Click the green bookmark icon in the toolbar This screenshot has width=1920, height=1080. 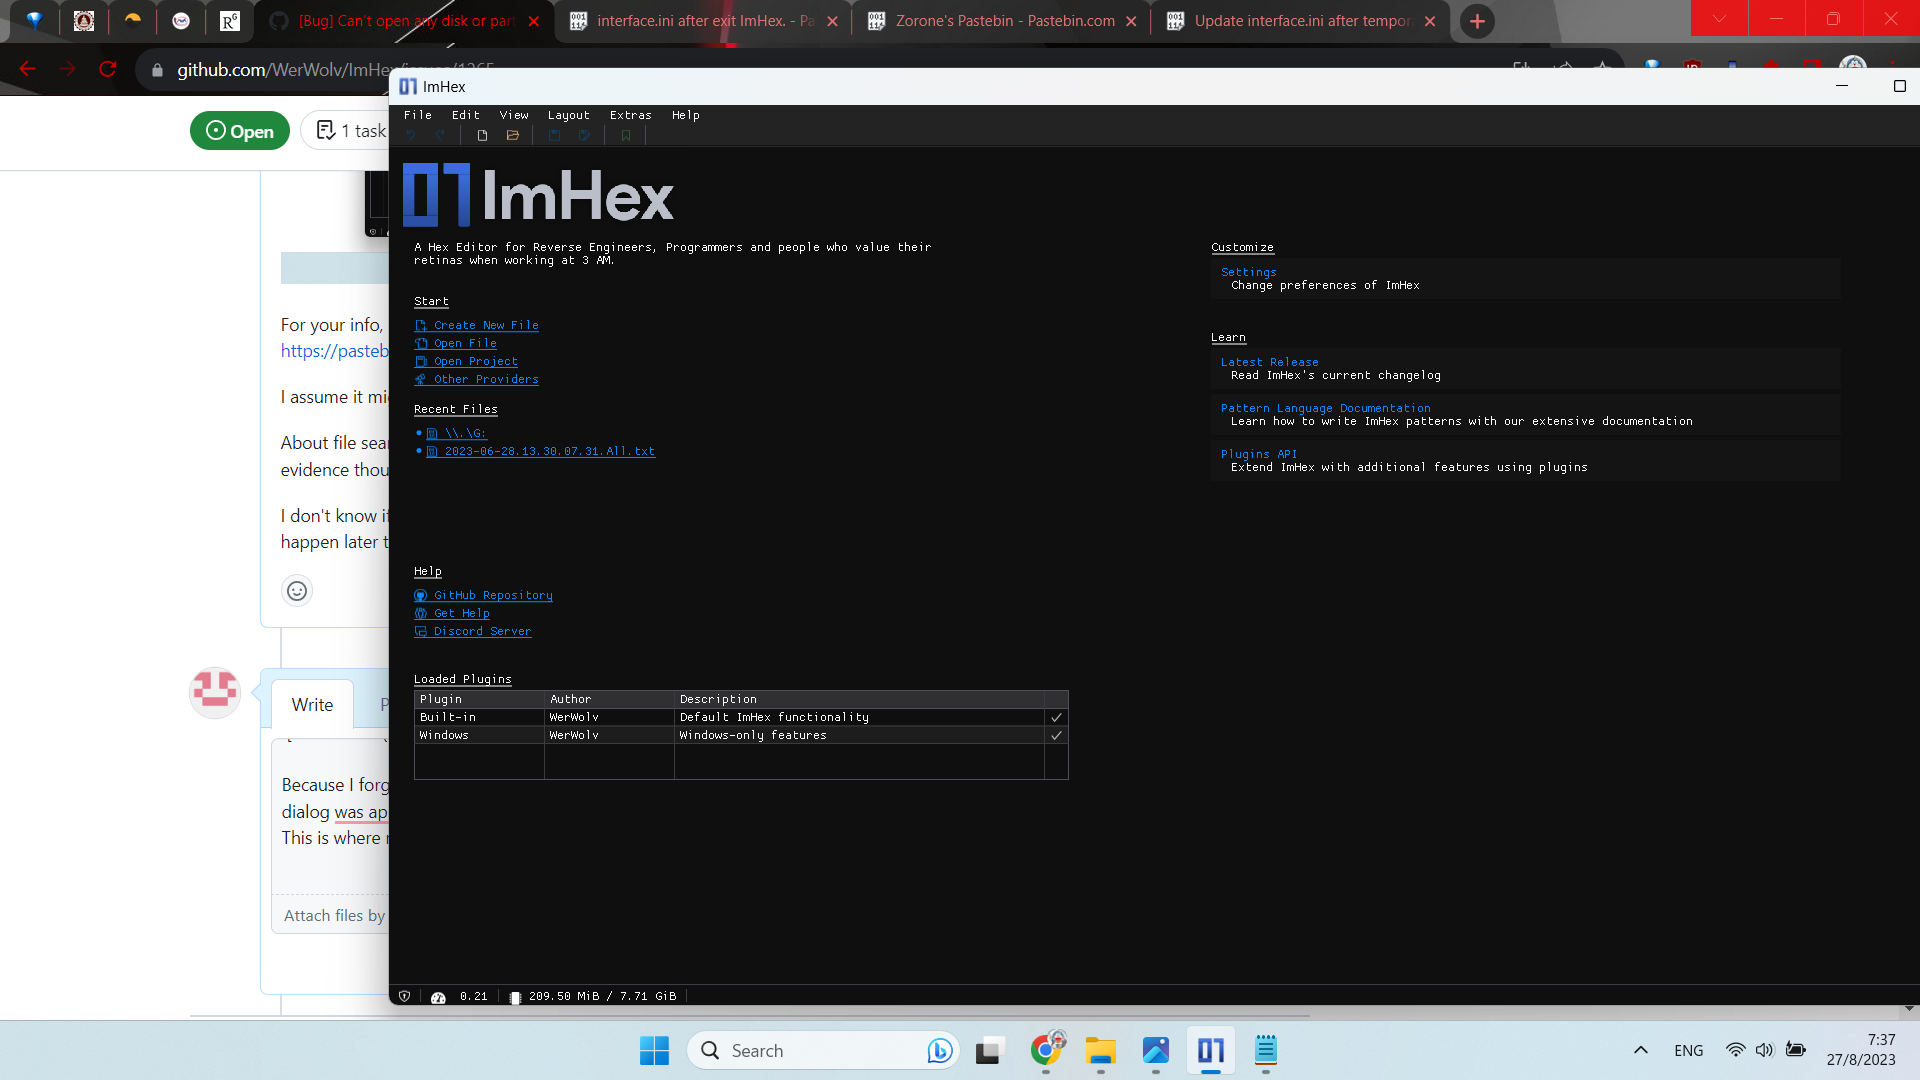pyautogui.click(x=626, y=135)
